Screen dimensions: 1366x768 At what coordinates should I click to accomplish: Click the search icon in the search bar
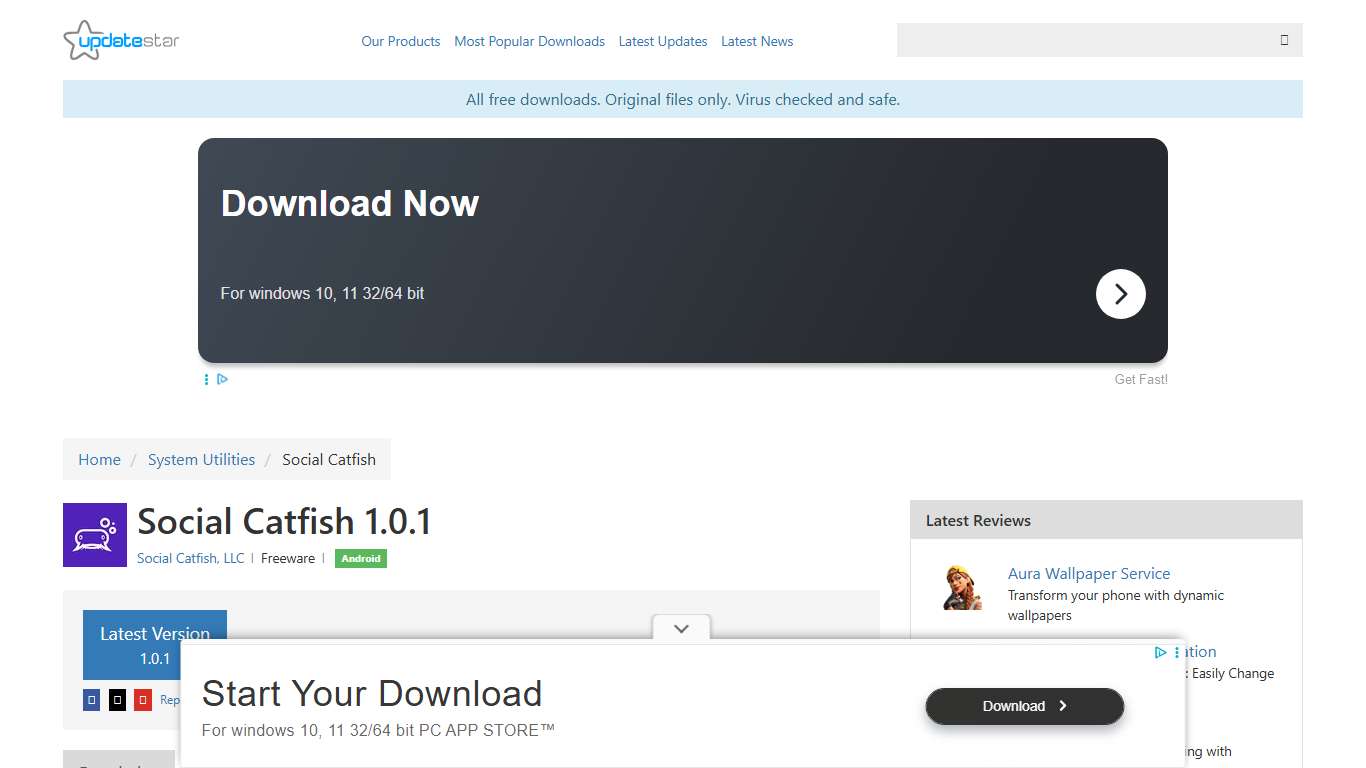(1283, 40)
